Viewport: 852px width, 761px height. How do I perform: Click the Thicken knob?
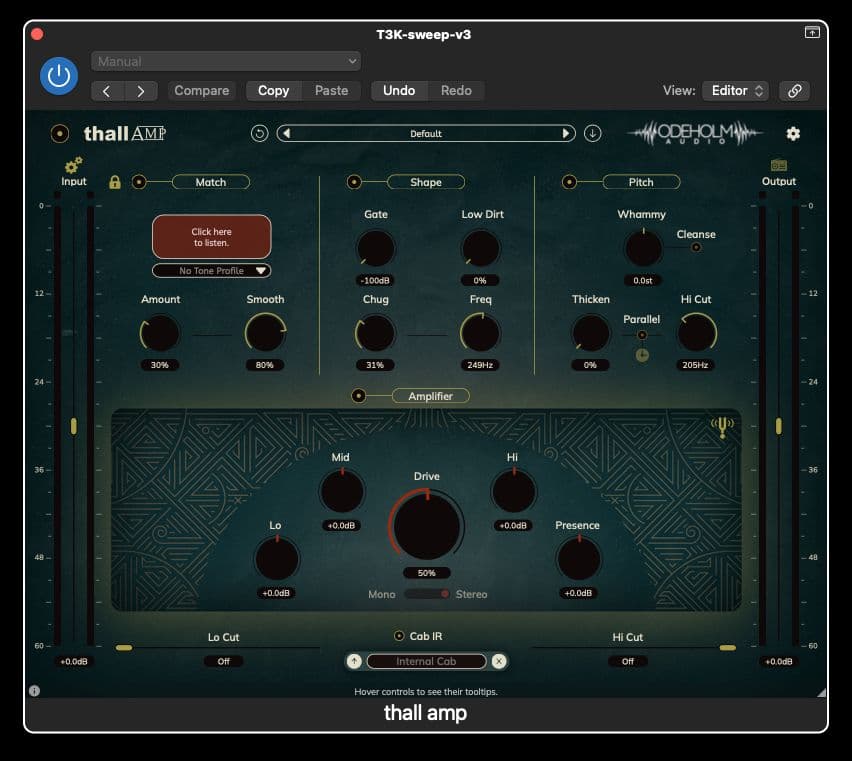pos(591,334)
